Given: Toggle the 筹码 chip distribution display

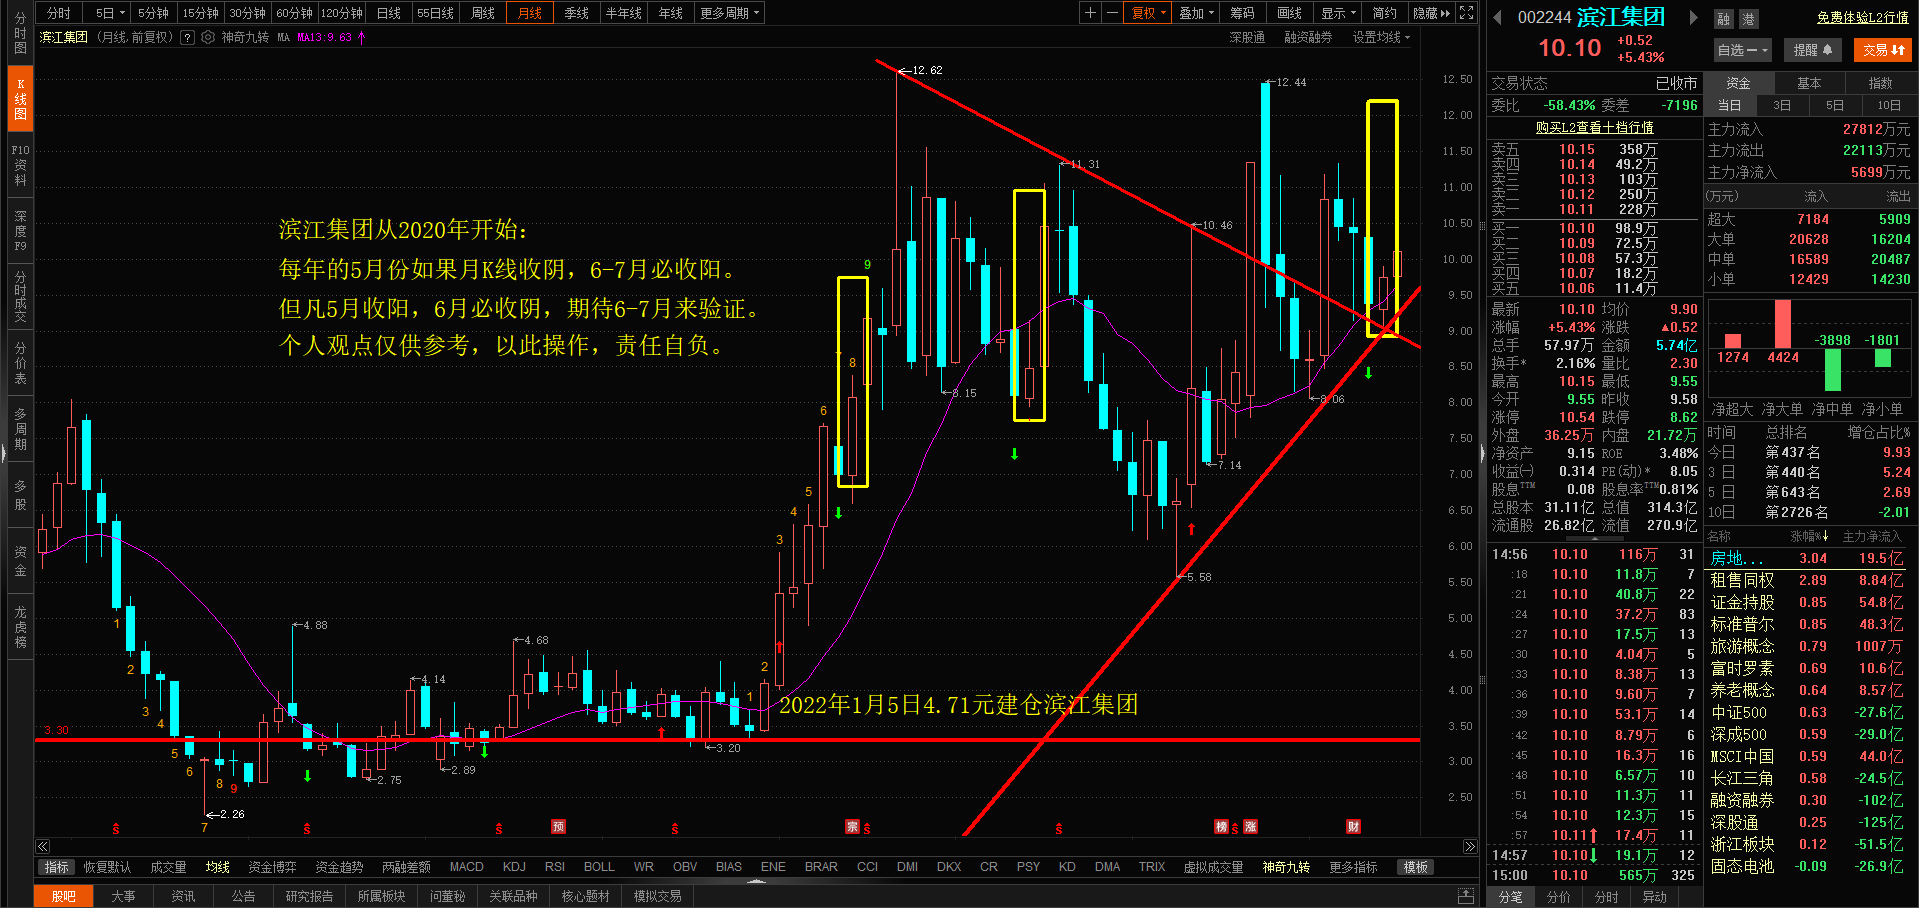Looking at the screenshot, I should [1242, 13].
